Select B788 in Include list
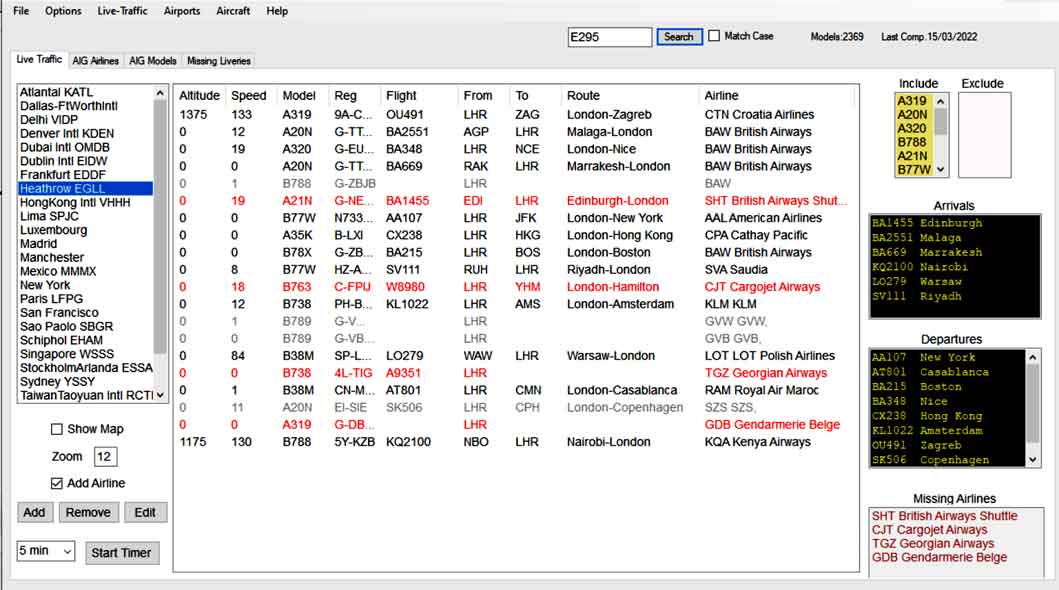Viewport: 1059px width, 590px height. point(914,142)
